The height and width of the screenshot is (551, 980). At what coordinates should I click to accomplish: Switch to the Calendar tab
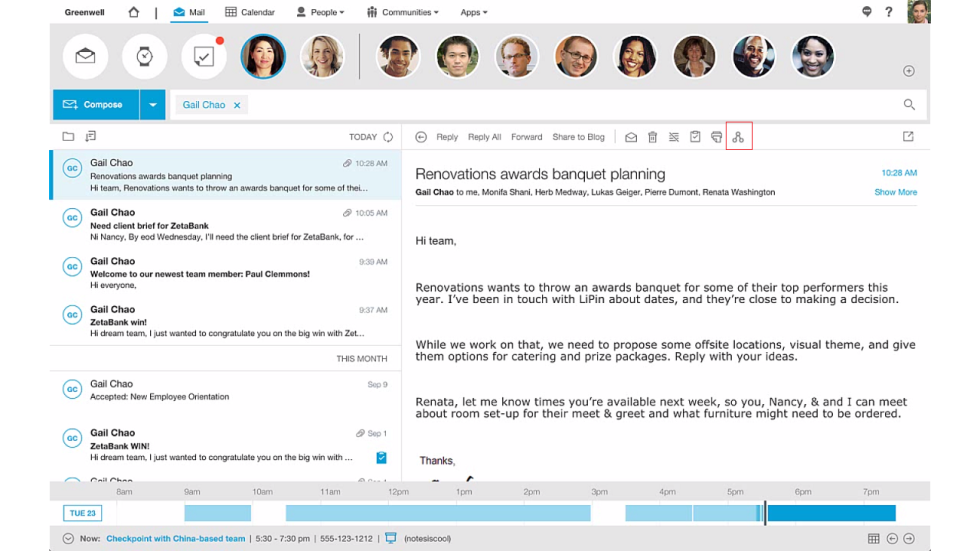pyautogui.click(x=250, y=12)
